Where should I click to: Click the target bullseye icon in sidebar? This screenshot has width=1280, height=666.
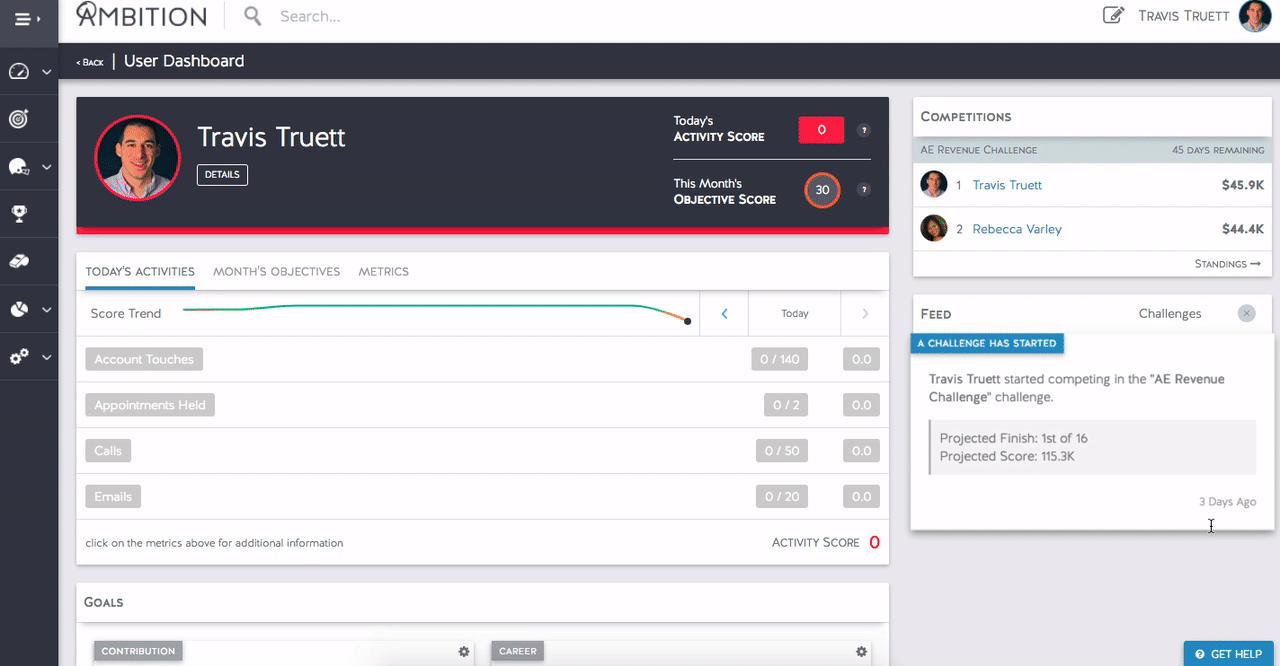point(19,119)
